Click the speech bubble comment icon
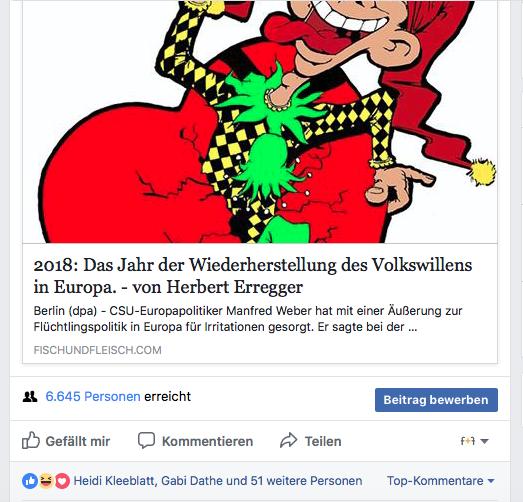 click(x=146, y=440)
